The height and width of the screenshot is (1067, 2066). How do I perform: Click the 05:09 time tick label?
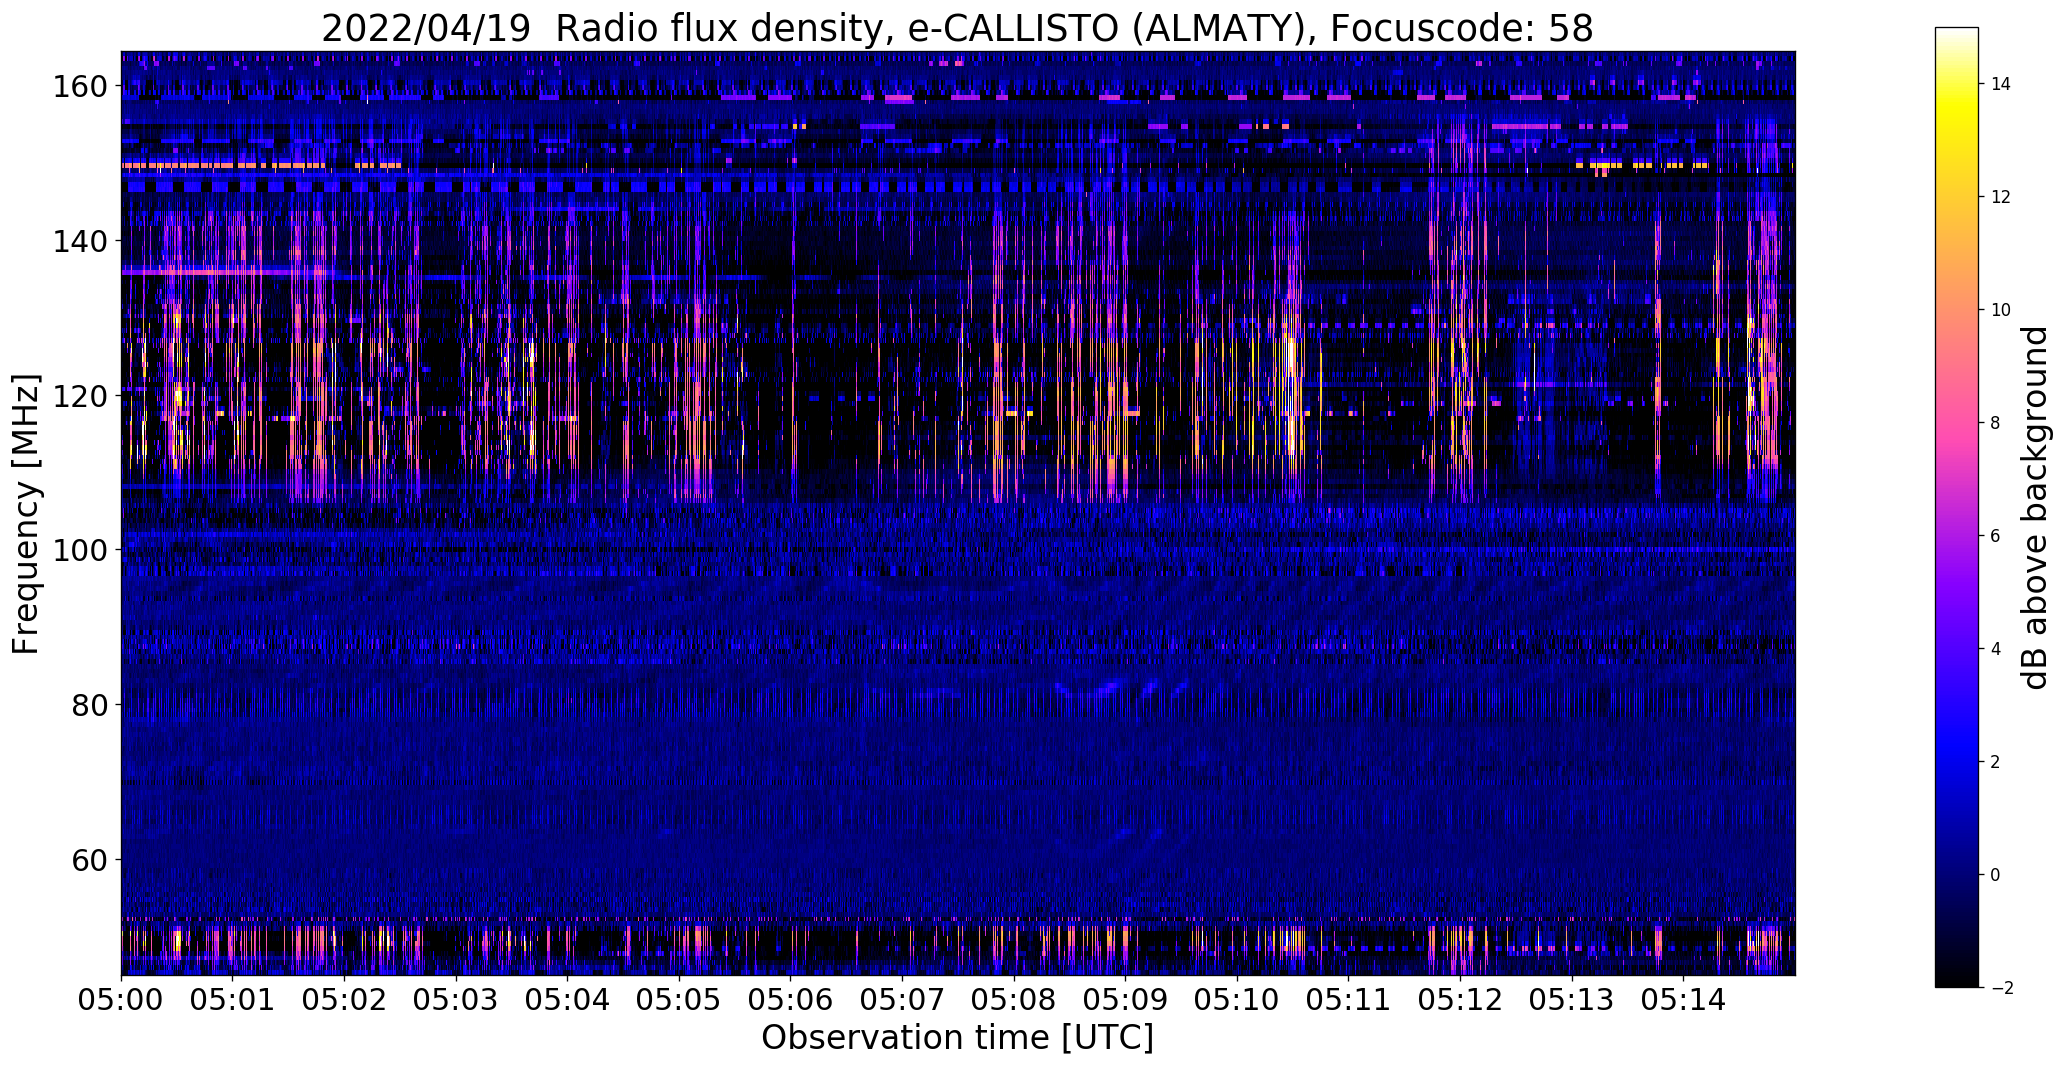1125,1001
